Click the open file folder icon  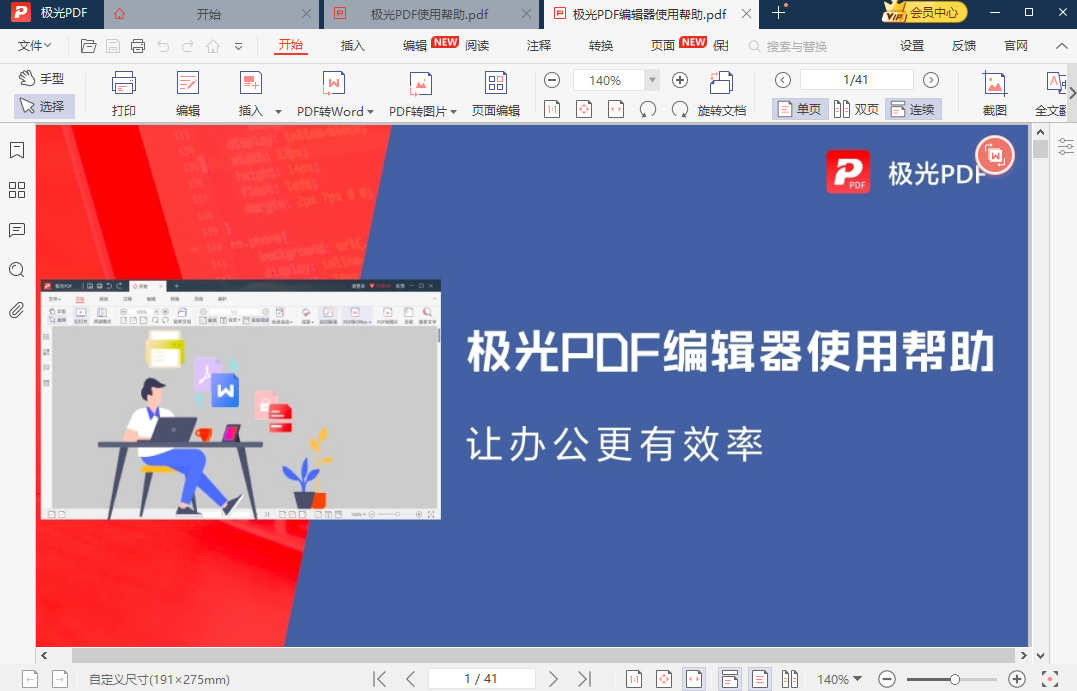pyautogui.click(x=88, y=46)
